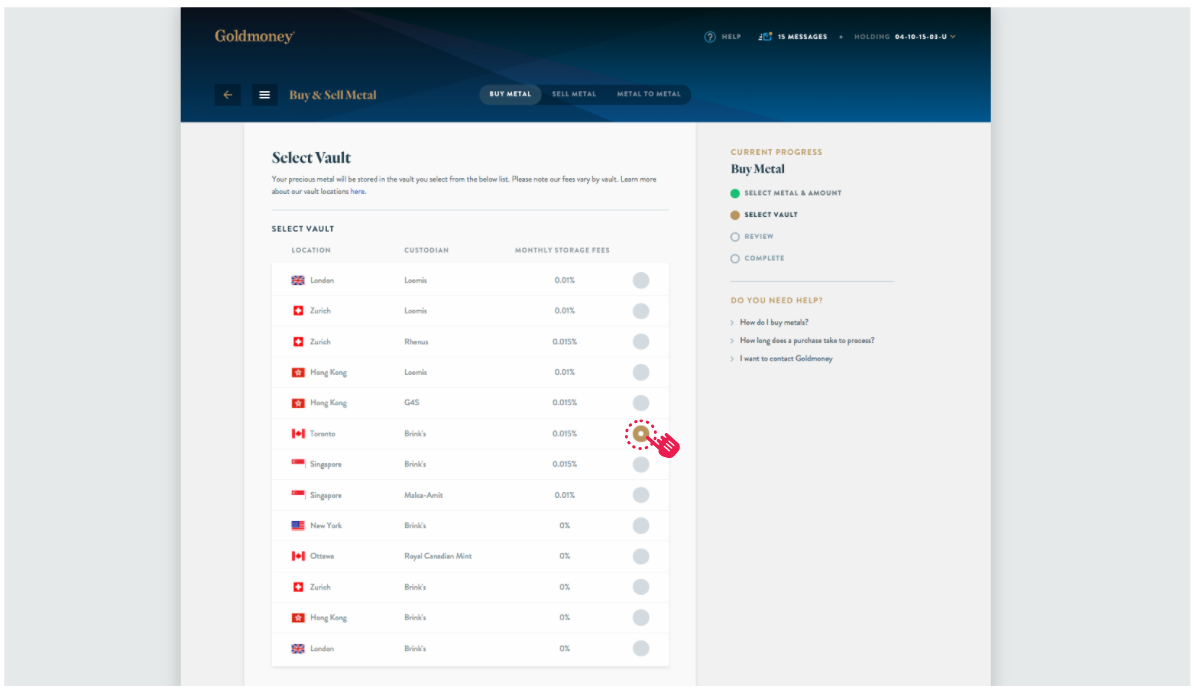Viewport: 1197px width, 693px height.
Task: Select Ottawa Royal Canadian Mint radio button
Action: [640, 556]
